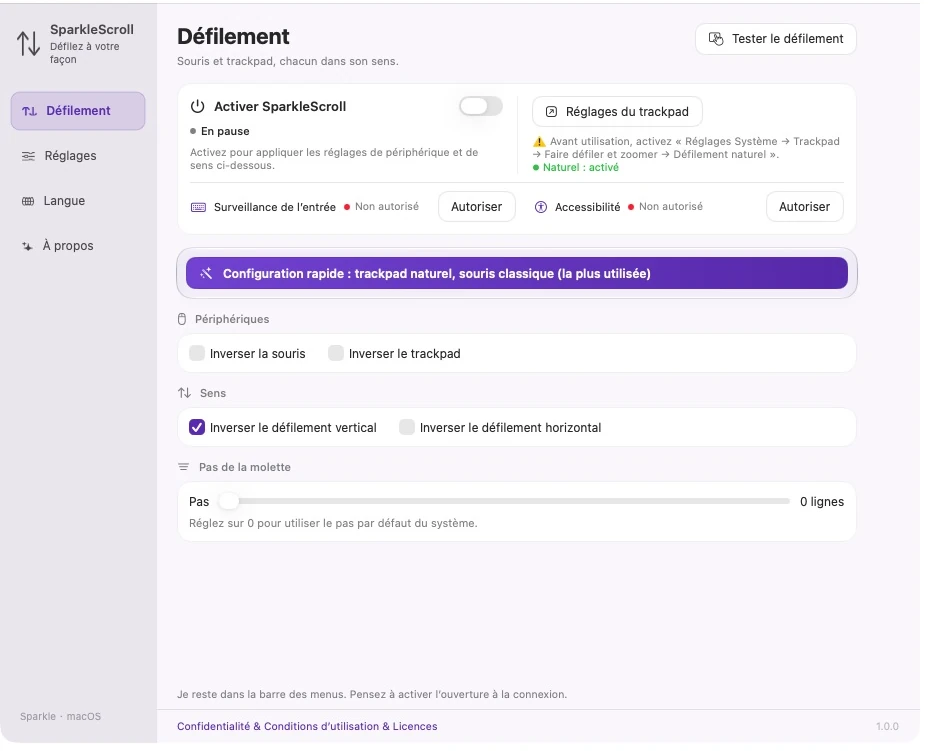Open Confidentialité & Conditions d'utilisation link
The image size is (928, 751).
click(x=307, y=726)
